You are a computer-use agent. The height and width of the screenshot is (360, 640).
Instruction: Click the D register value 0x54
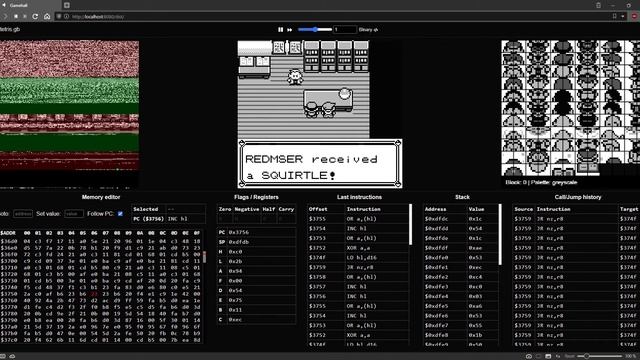[x=235, y=291]
